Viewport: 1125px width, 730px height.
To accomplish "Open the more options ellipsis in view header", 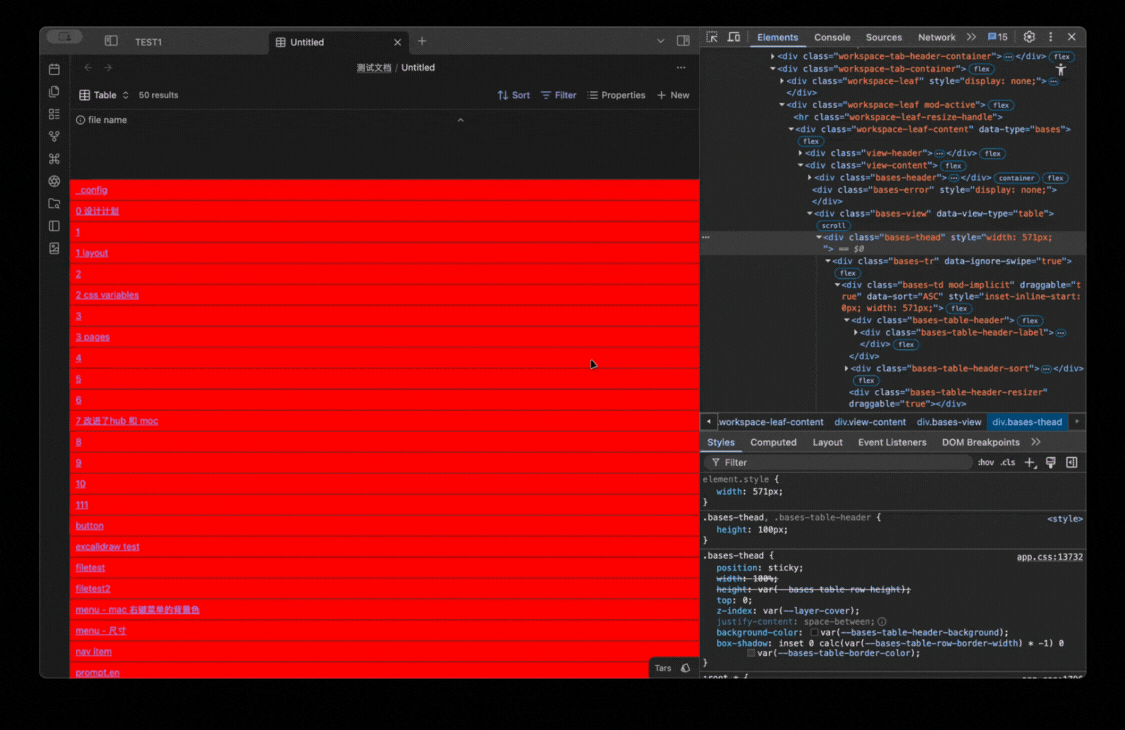I will click(x=681, y=68).
